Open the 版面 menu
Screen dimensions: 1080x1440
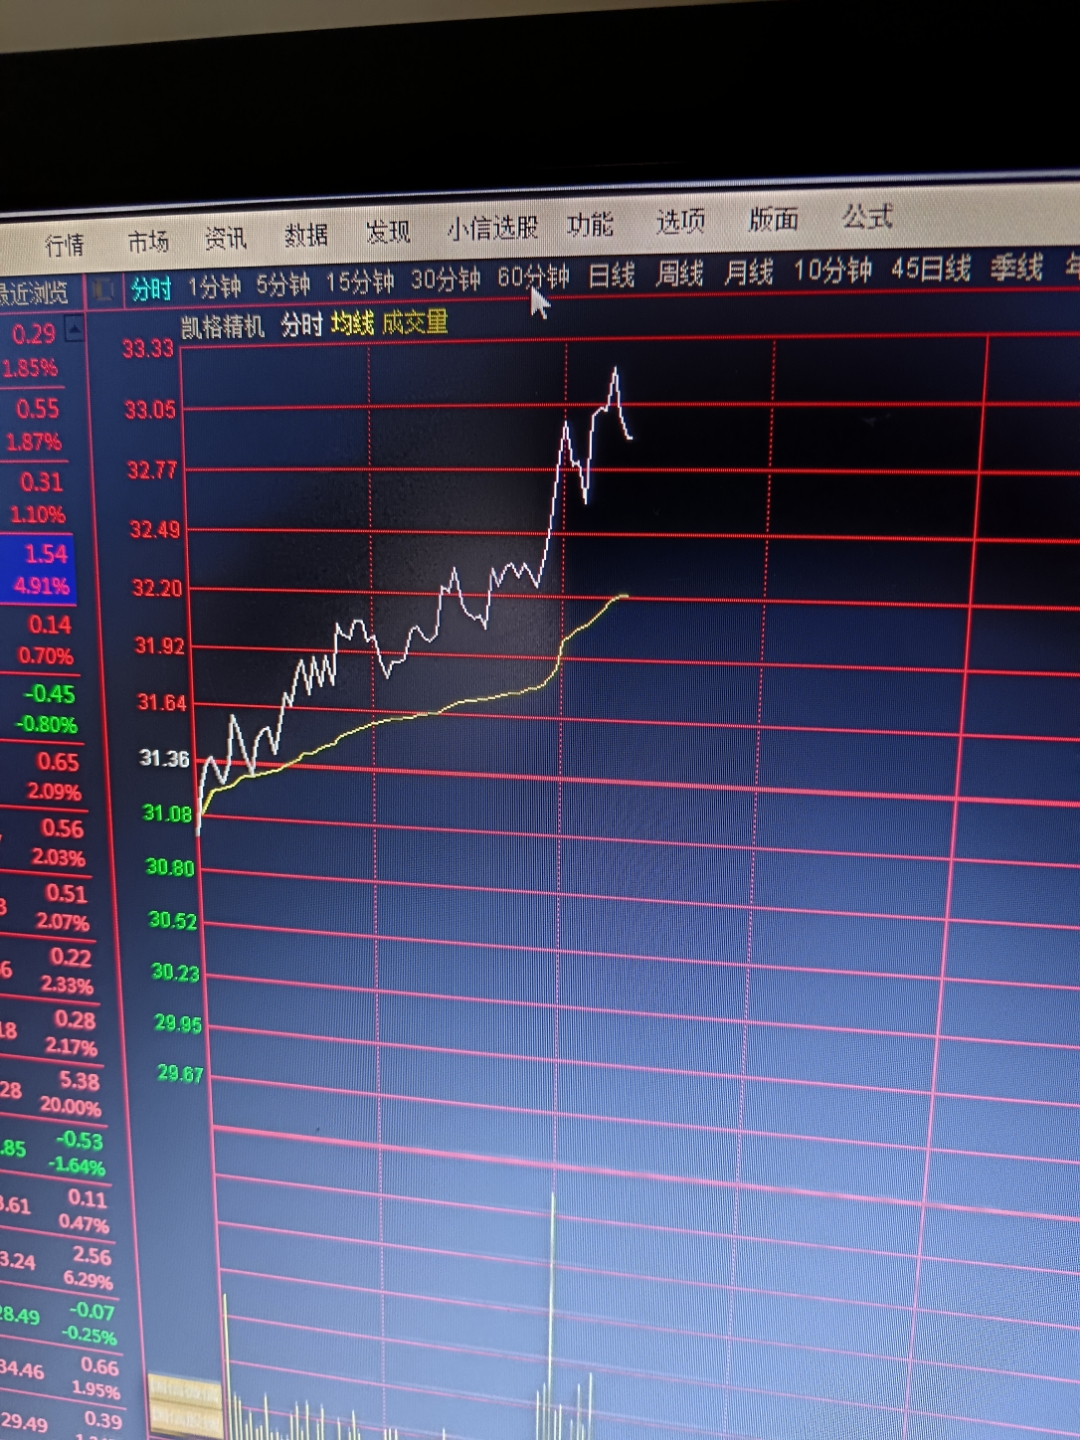click(x=773, y=219)
